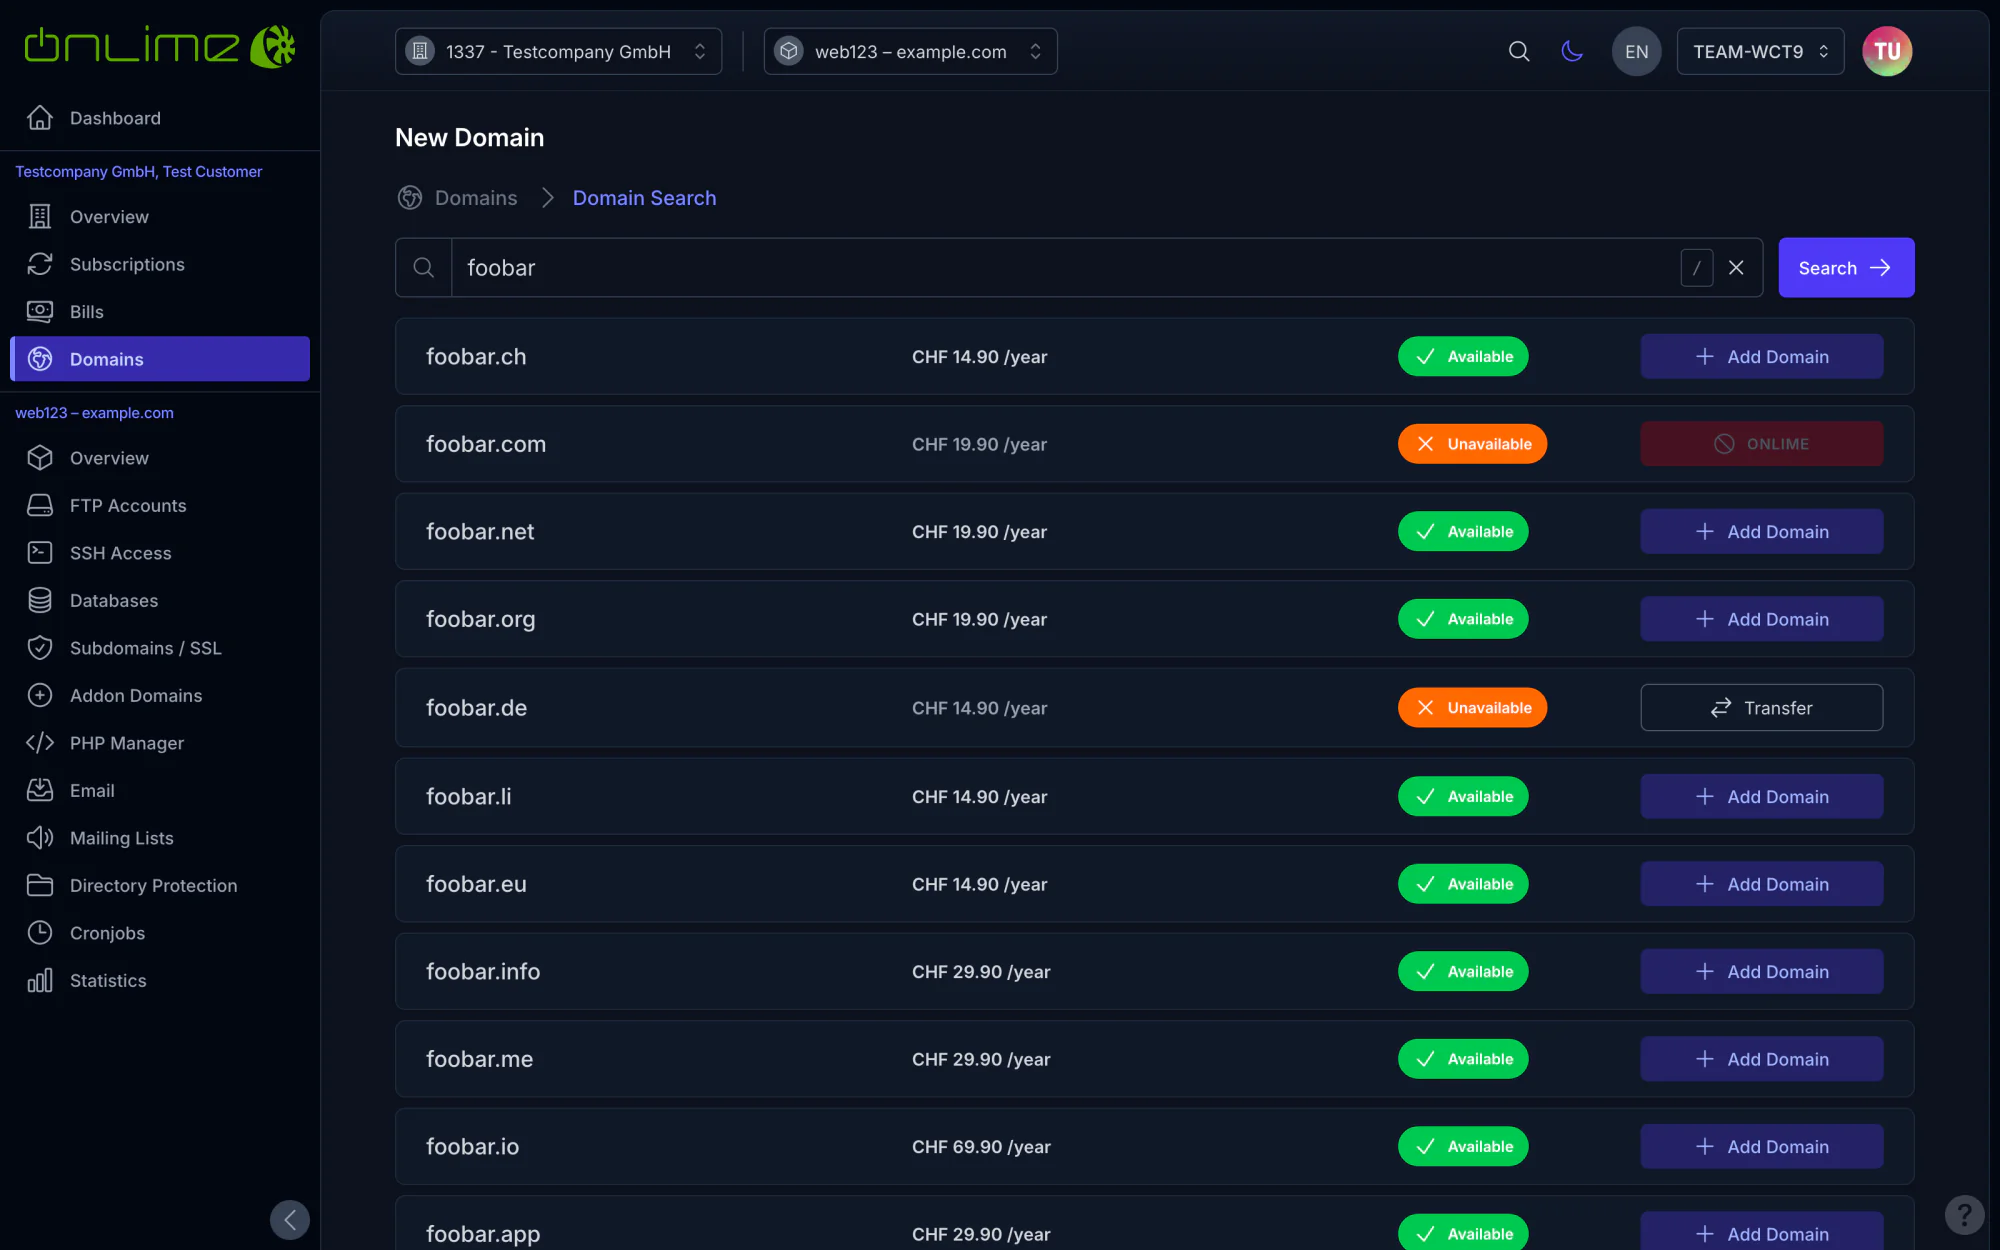Screen dimensions: 2000x1250
Task: Click Unavailable badge for foobar.de
Action: coord(1472,707)
